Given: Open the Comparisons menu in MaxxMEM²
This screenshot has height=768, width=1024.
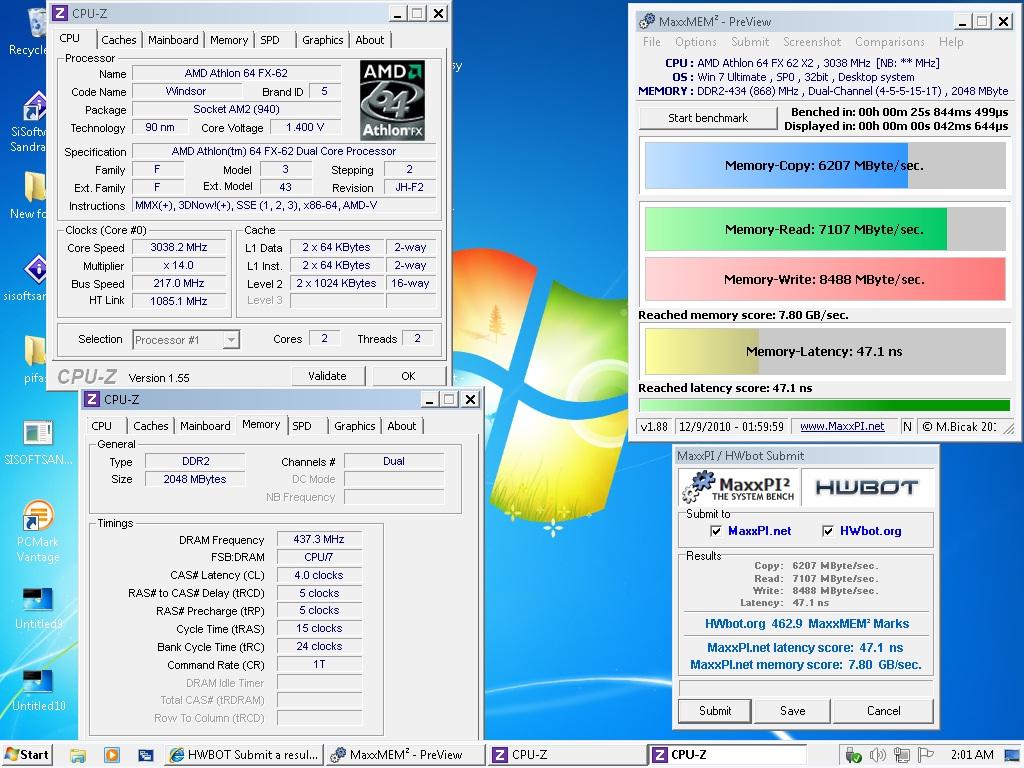Looking at the screenshot, I should click(x=889, y=42).
